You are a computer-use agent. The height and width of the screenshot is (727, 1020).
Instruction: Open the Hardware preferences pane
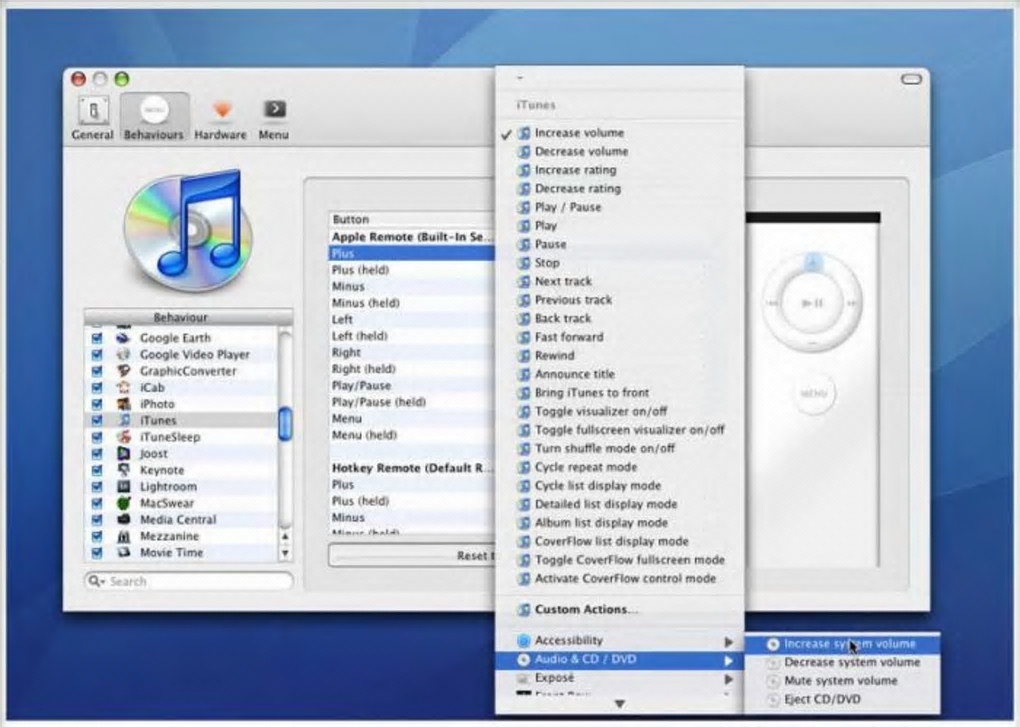[221, 118]
